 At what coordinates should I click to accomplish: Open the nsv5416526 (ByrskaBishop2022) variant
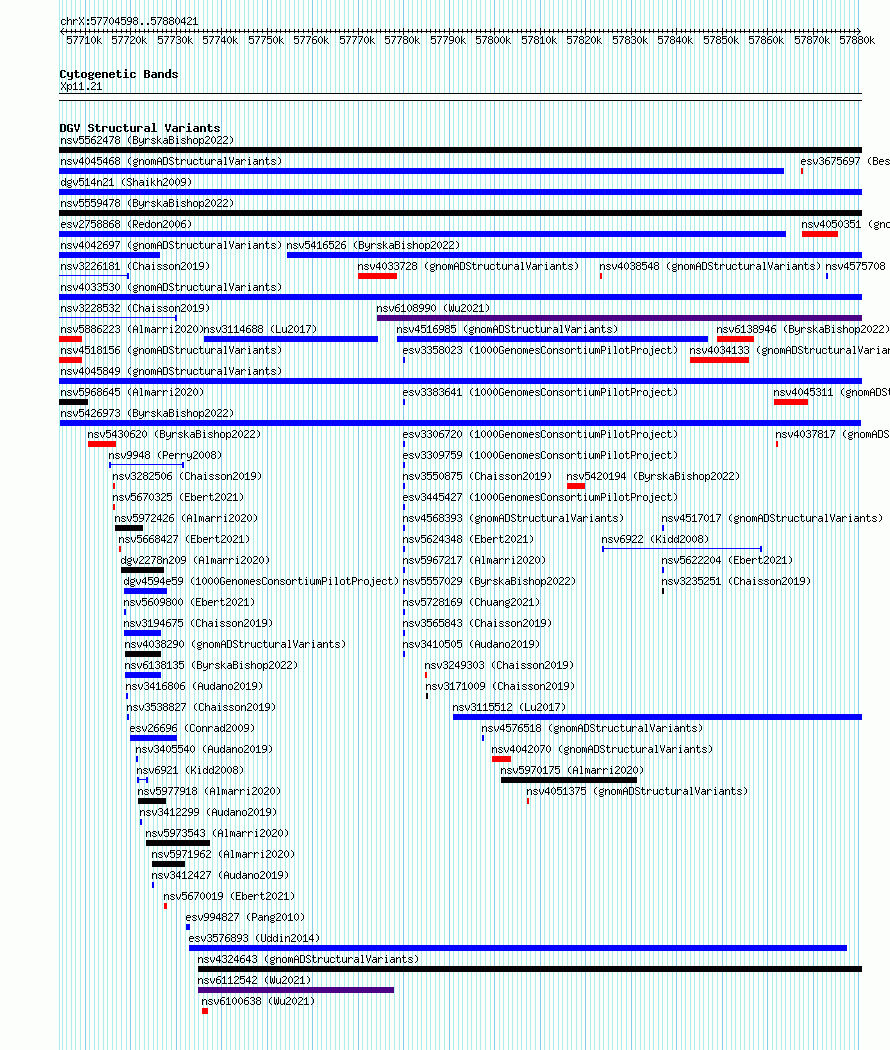373,246
